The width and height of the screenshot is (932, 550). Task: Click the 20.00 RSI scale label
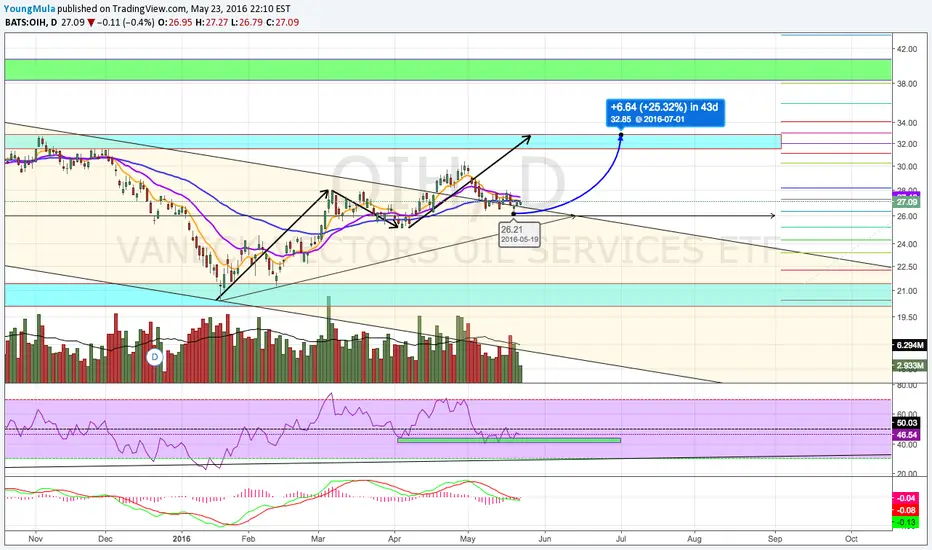pyautogui.click(x=907, y=474)
